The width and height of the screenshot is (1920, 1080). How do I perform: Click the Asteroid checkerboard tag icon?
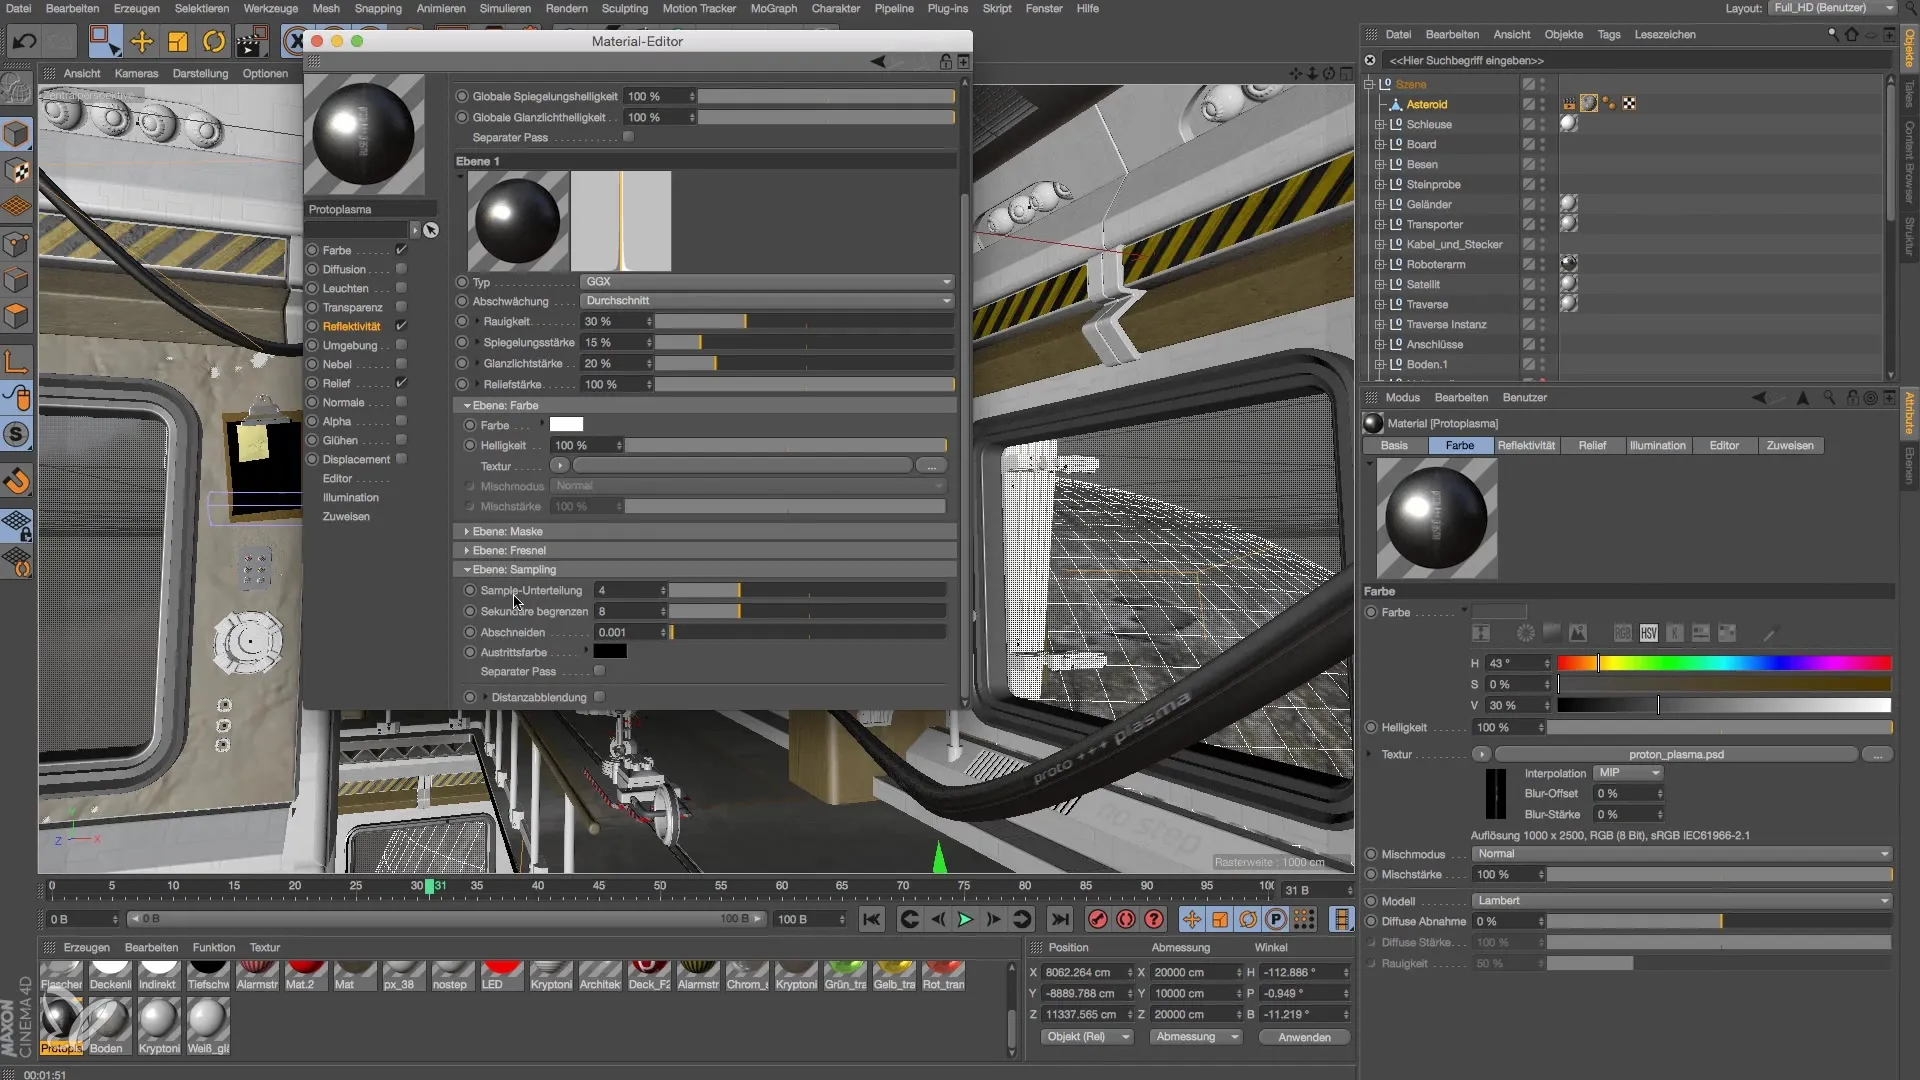(x=1629, y=104)
